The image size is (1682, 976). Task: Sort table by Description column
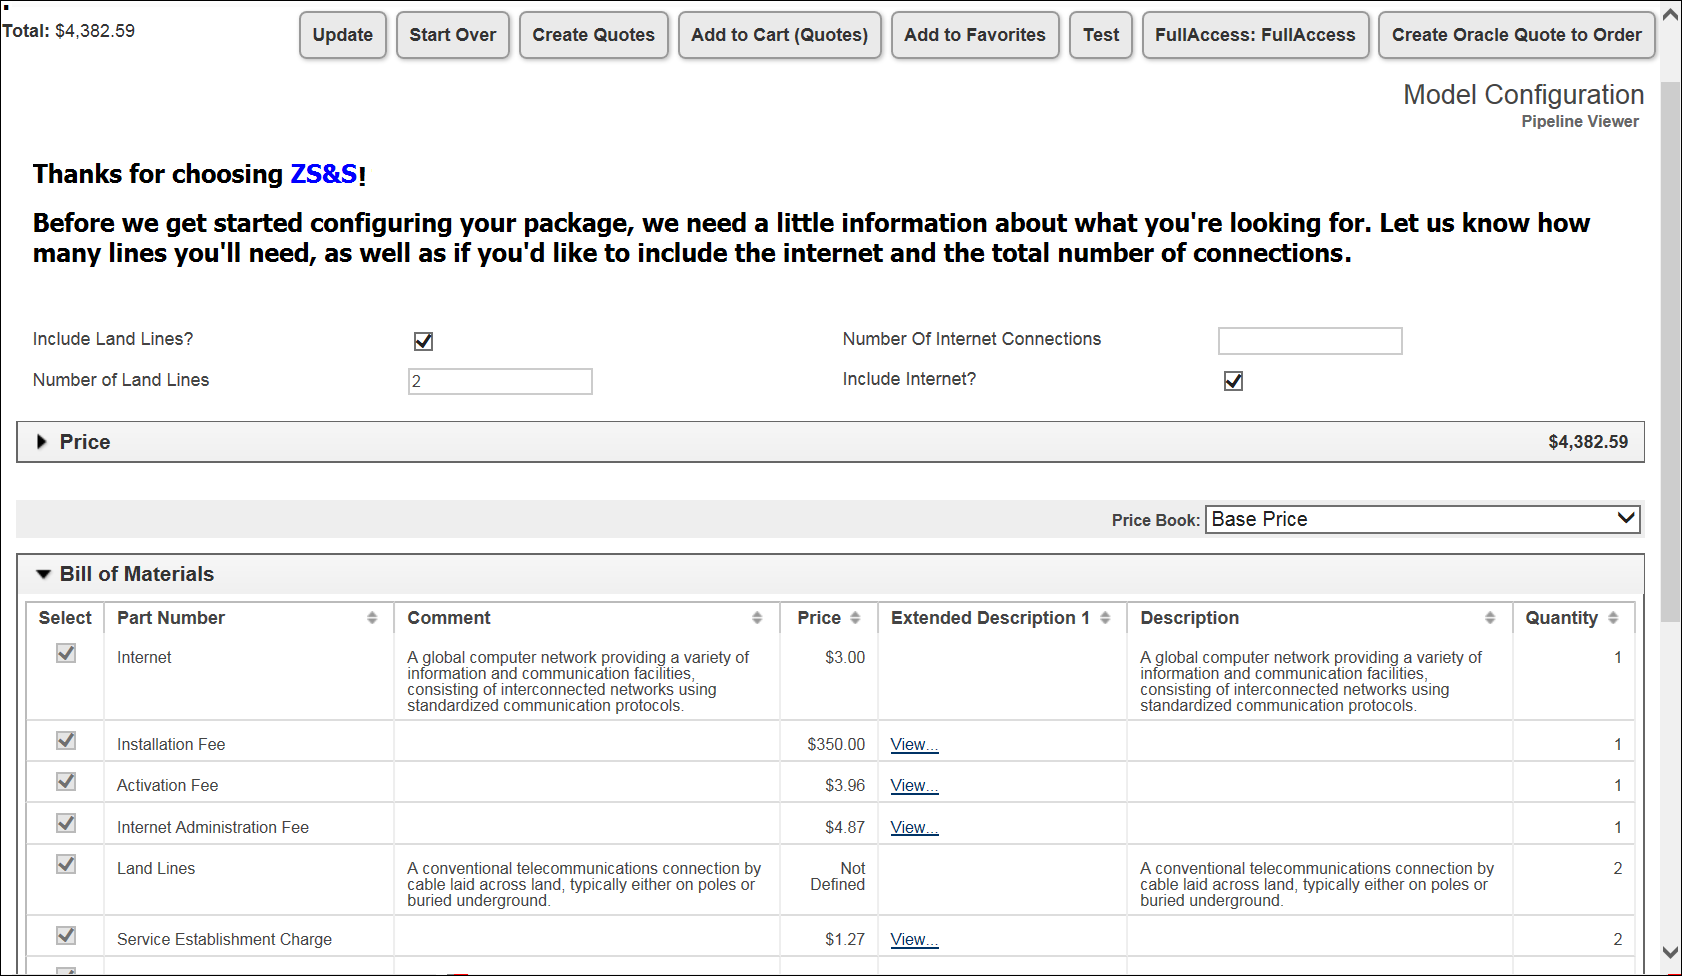tap(1490, 618)
